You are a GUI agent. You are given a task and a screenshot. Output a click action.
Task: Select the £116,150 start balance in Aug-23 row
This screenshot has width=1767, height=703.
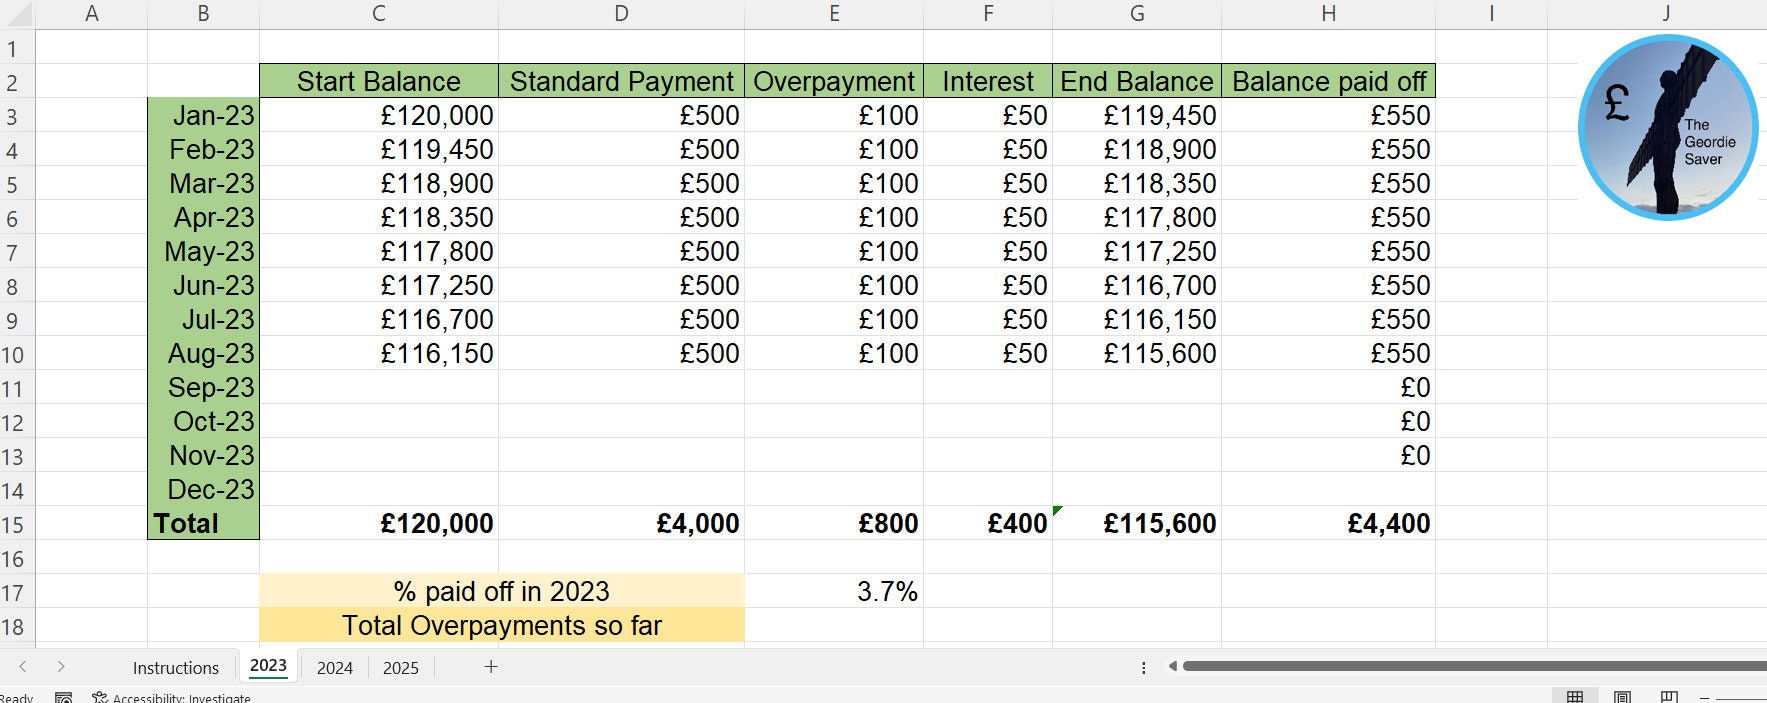pyautogui.click(x=379, y=353)
